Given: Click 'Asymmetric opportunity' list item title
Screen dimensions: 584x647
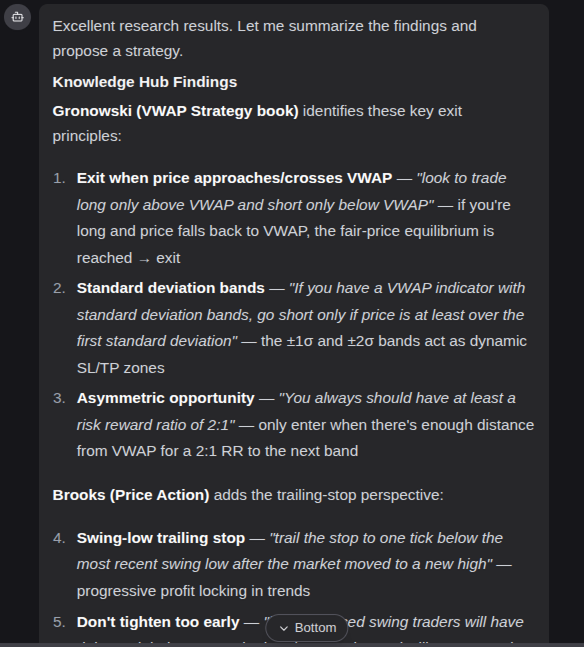Looking at the screenshot, I should point(166,398).
